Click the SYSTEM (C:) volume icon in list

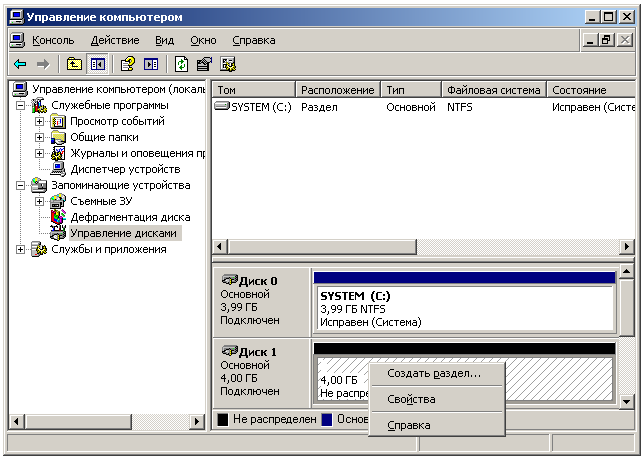pyautogui.click(x=222, y=106)
